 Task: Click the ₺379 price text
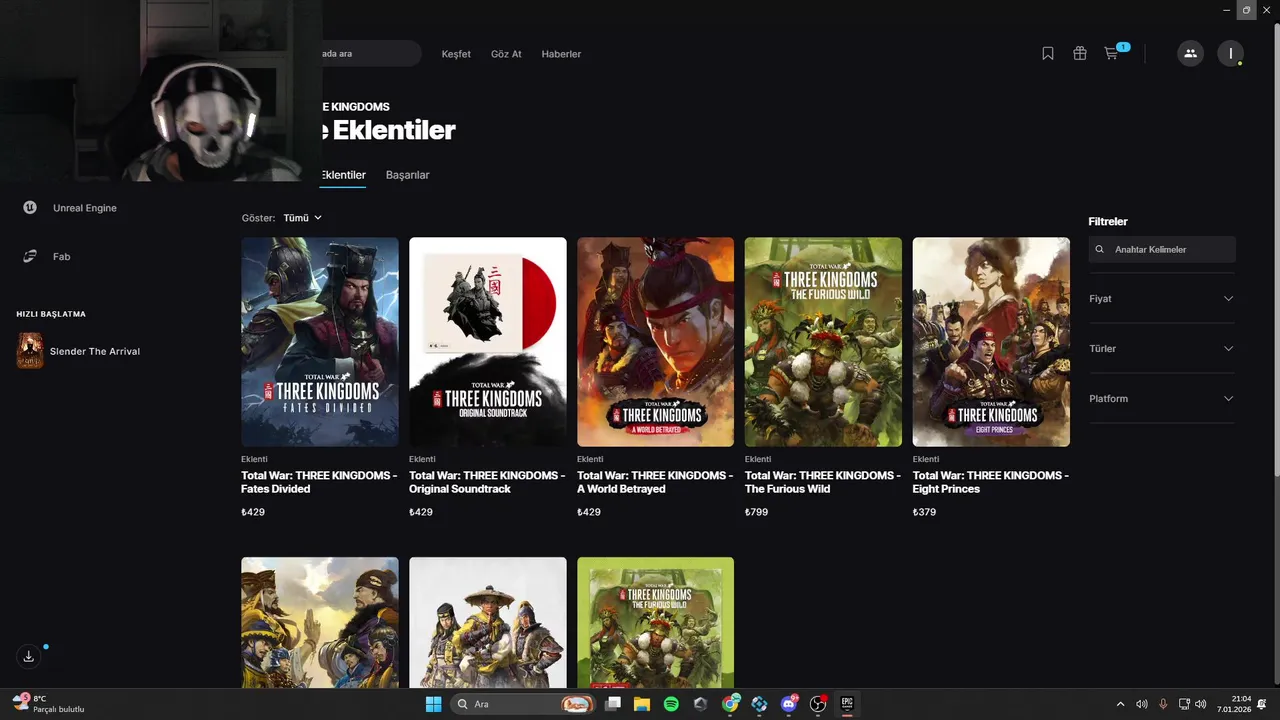(x=925, y=512)
